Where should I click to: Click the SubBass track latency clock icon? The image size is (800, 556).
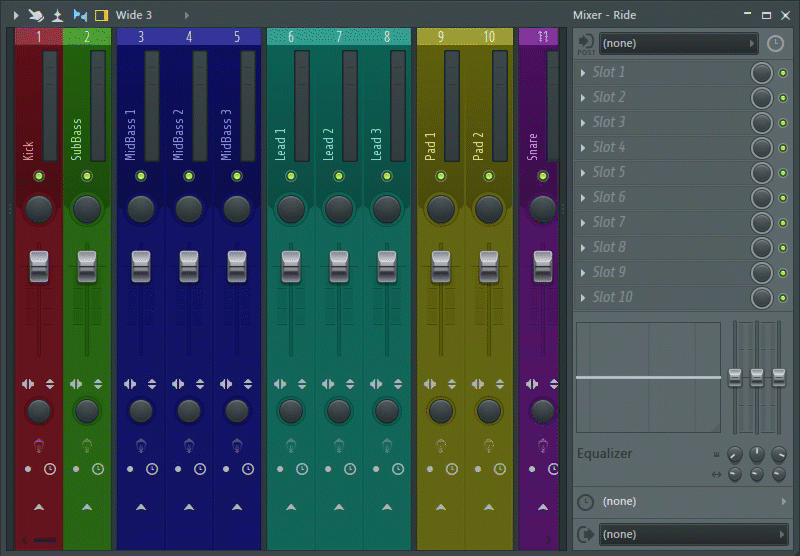(98, 468)
